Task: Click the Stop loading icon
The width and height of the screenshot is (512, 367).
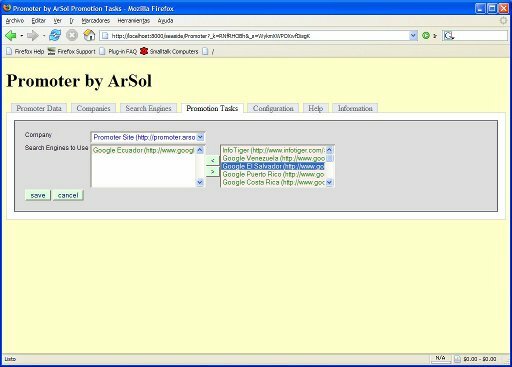Action: coord(72,35)
